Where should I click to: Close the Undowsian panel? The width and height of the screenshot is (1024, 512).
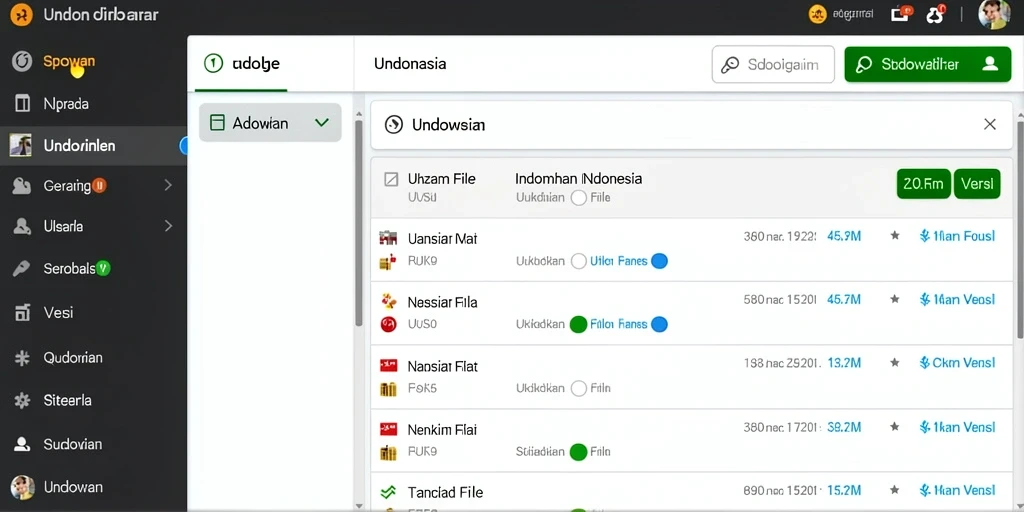click(x=990, y=124)
